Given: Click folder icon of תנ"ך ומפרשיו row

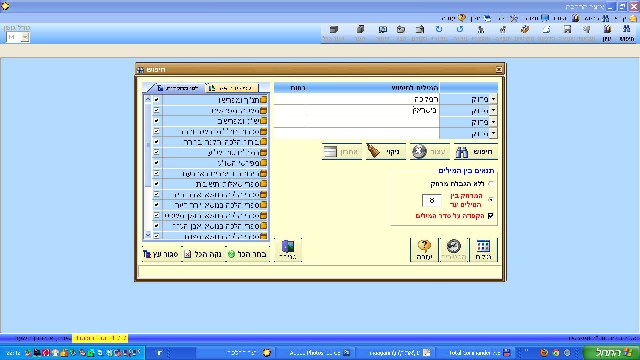Looking at the screenshot, I should click(264, 100).
